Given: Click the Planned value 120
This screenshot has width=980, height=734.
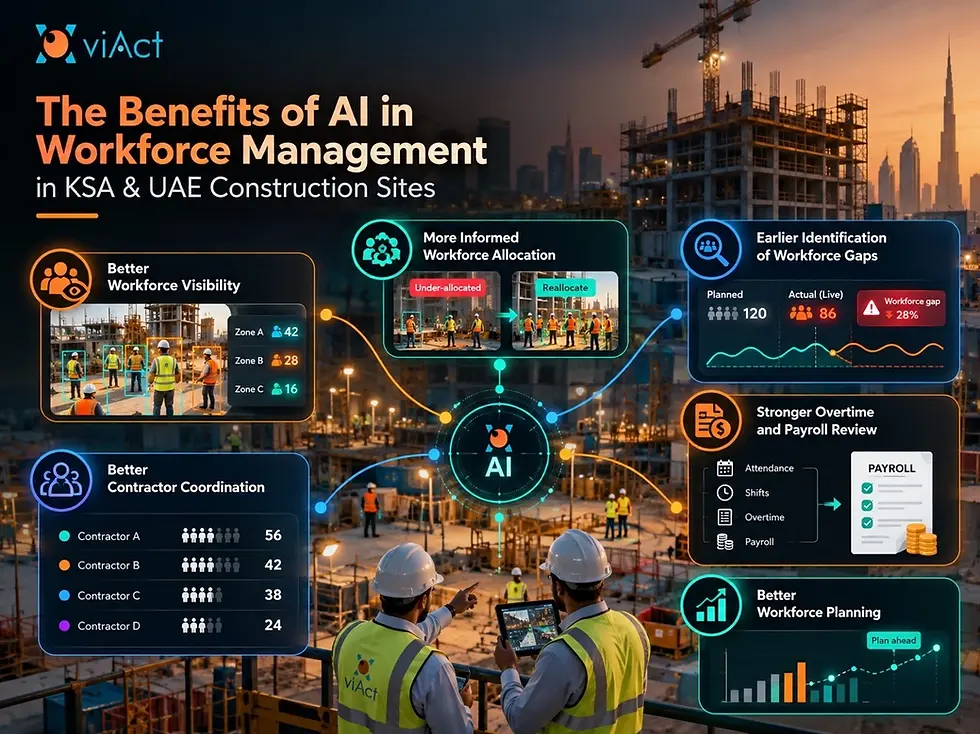Looking at the screenshot, I should coord(754,313).
